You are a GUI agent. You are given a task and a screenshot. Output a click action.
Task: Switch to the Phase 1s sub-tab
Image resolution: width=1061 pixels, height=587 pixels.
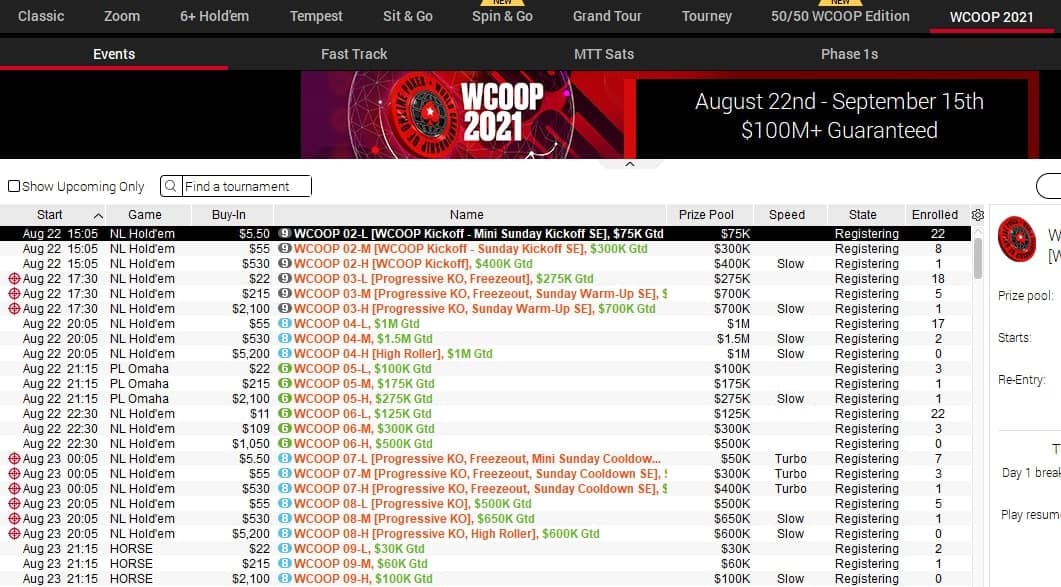849,54
